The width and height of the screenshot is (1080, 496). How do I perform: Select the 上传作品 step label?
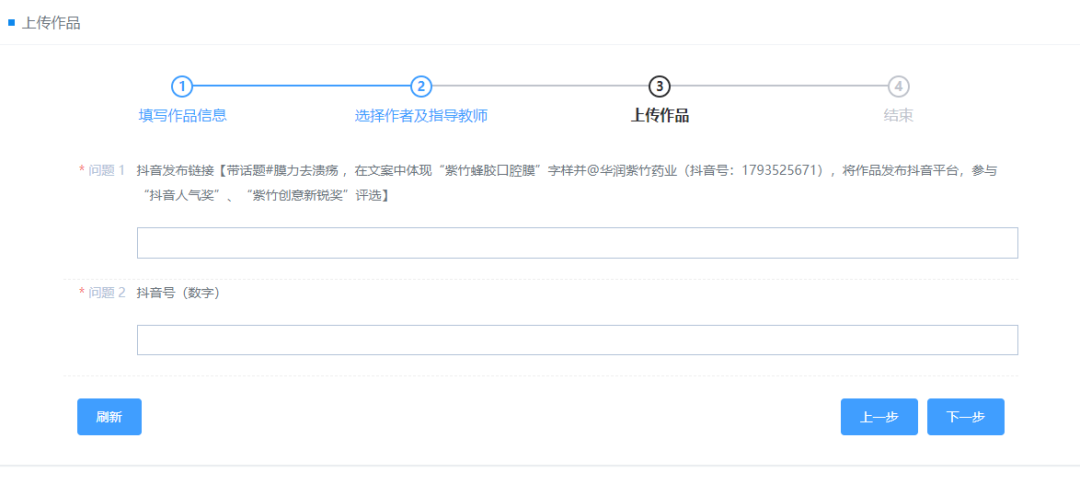click(x=660, y=116)
